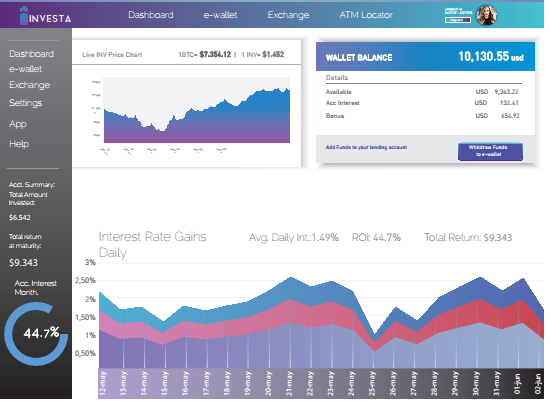Click the 1% y-axis label
The width and height of the screenshot is (550, 404).
click(90, 336)
